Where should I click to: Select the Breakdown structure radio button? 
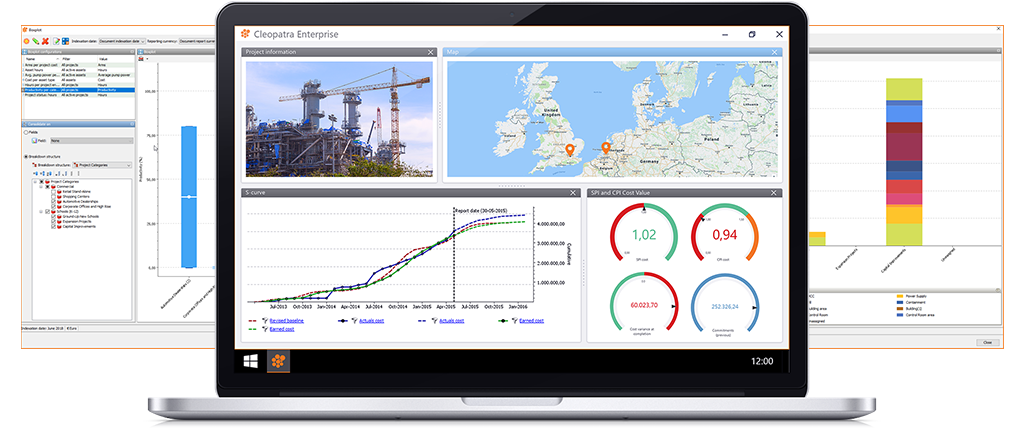click(26, 157)
